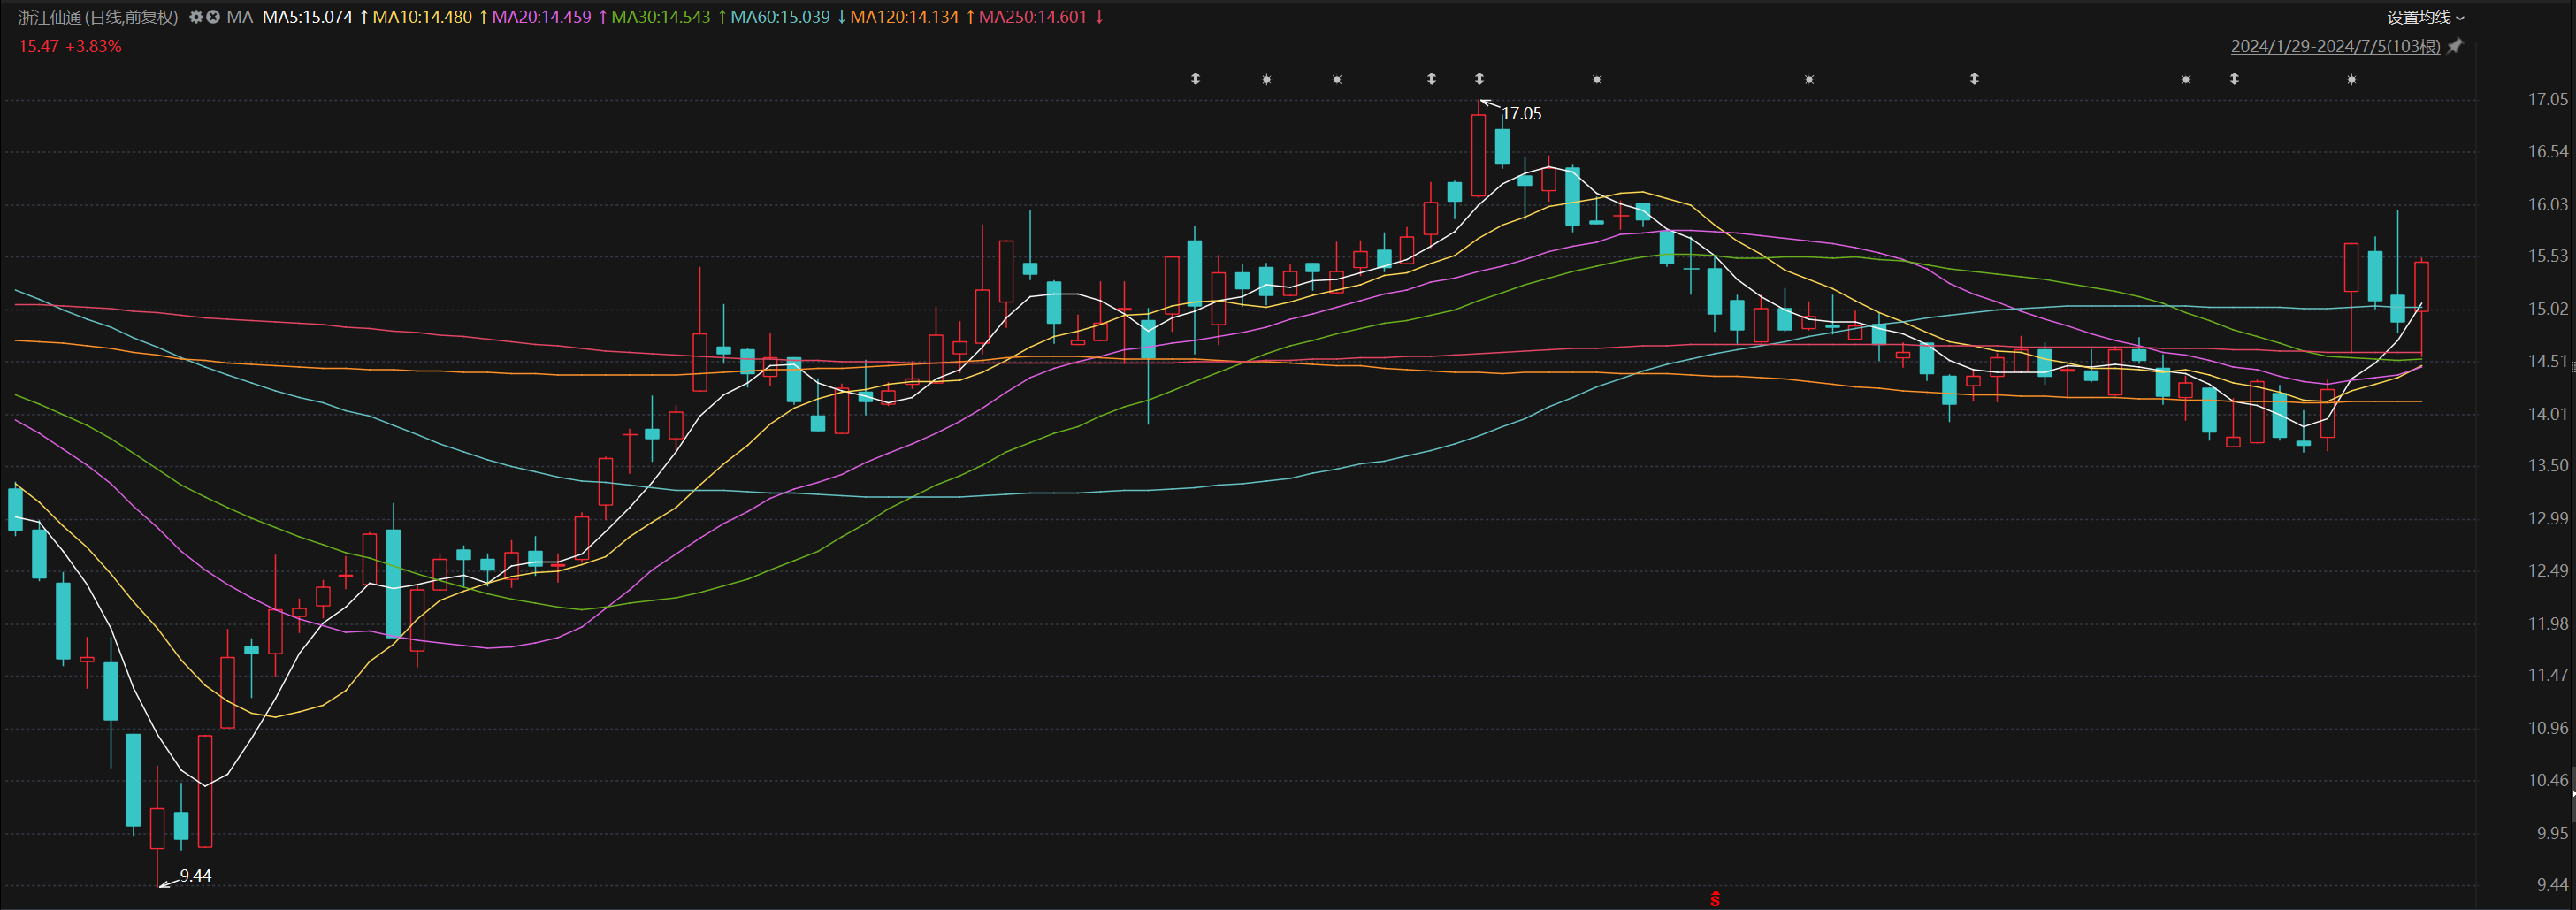Click the 17.05 high price annotation
This screenshot has width=2576, height=910.
[1521, 114]
